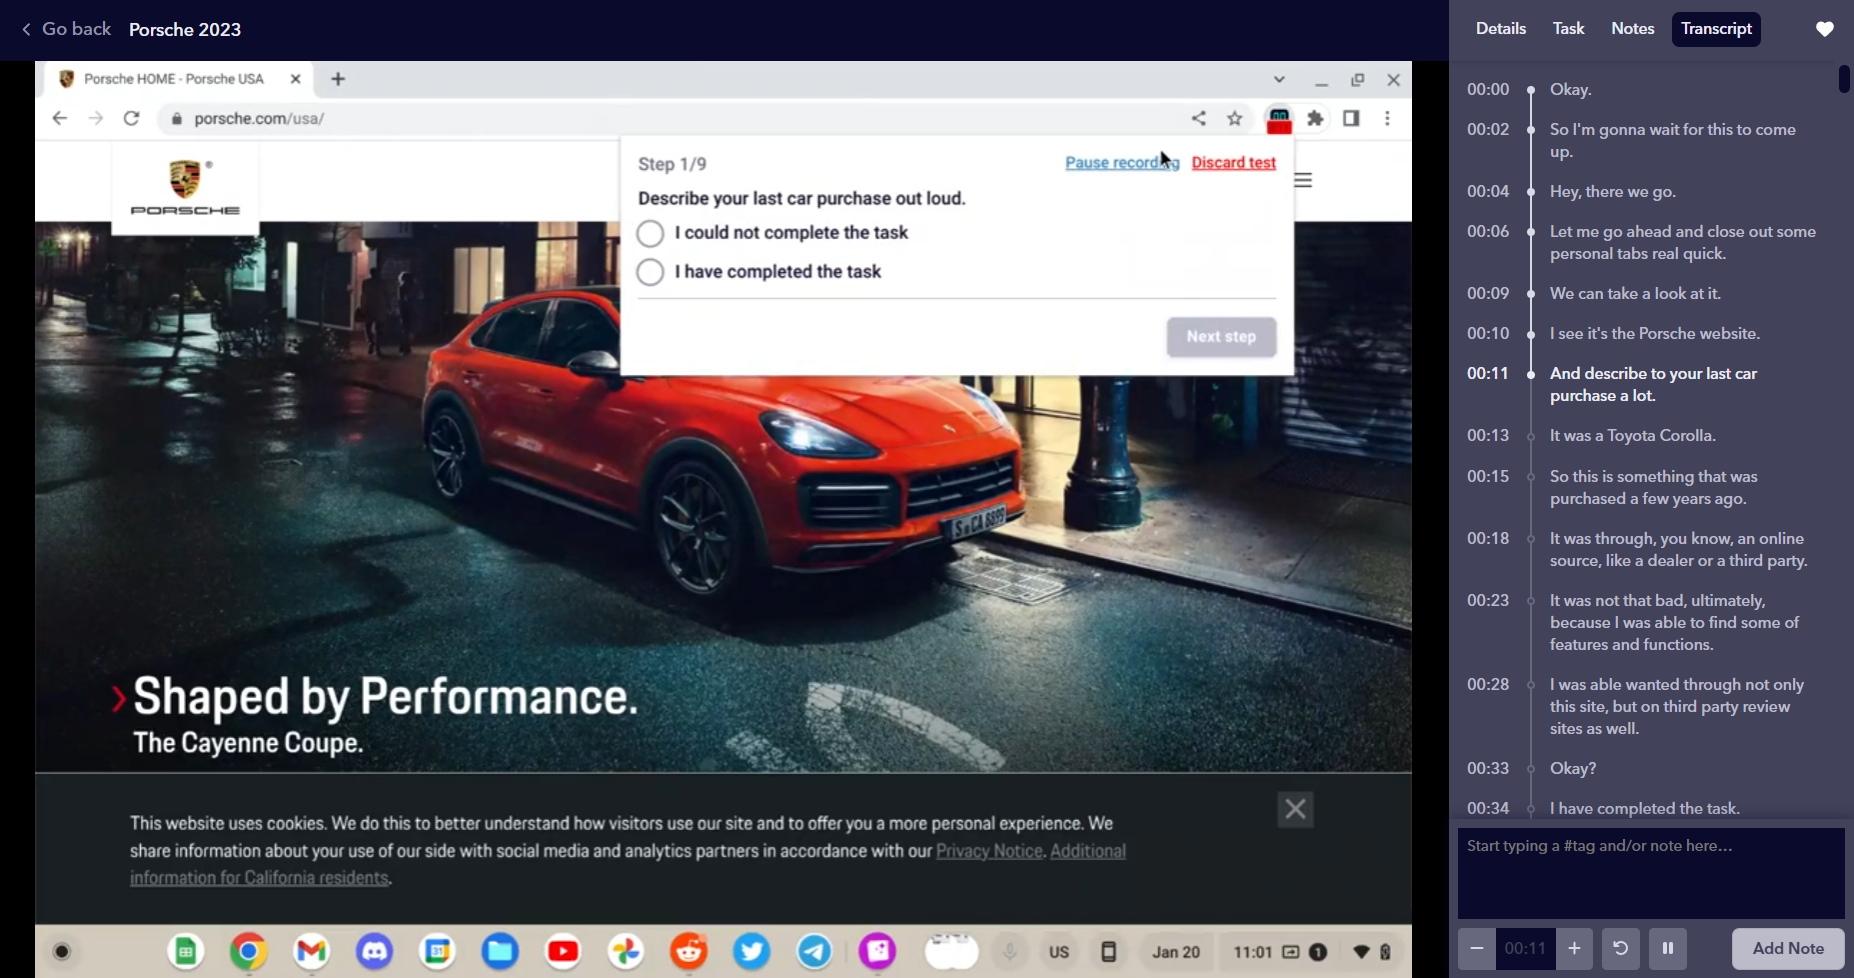Open Google Calendar from the shelf
The width and height of the screenshot is (1854, 978).
(x=437, y=952)
